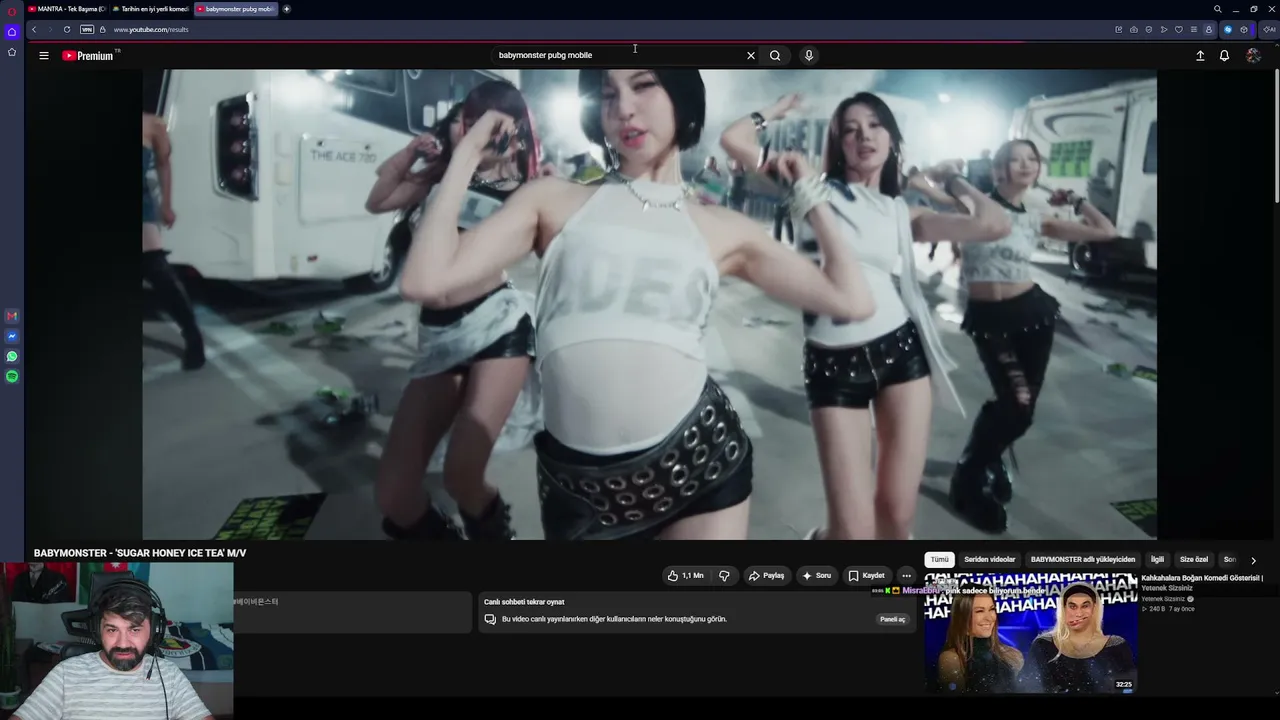Switch to the MANTRA browser tab
This screenshot has width=1280, height=720.
[x=67, y=9]
